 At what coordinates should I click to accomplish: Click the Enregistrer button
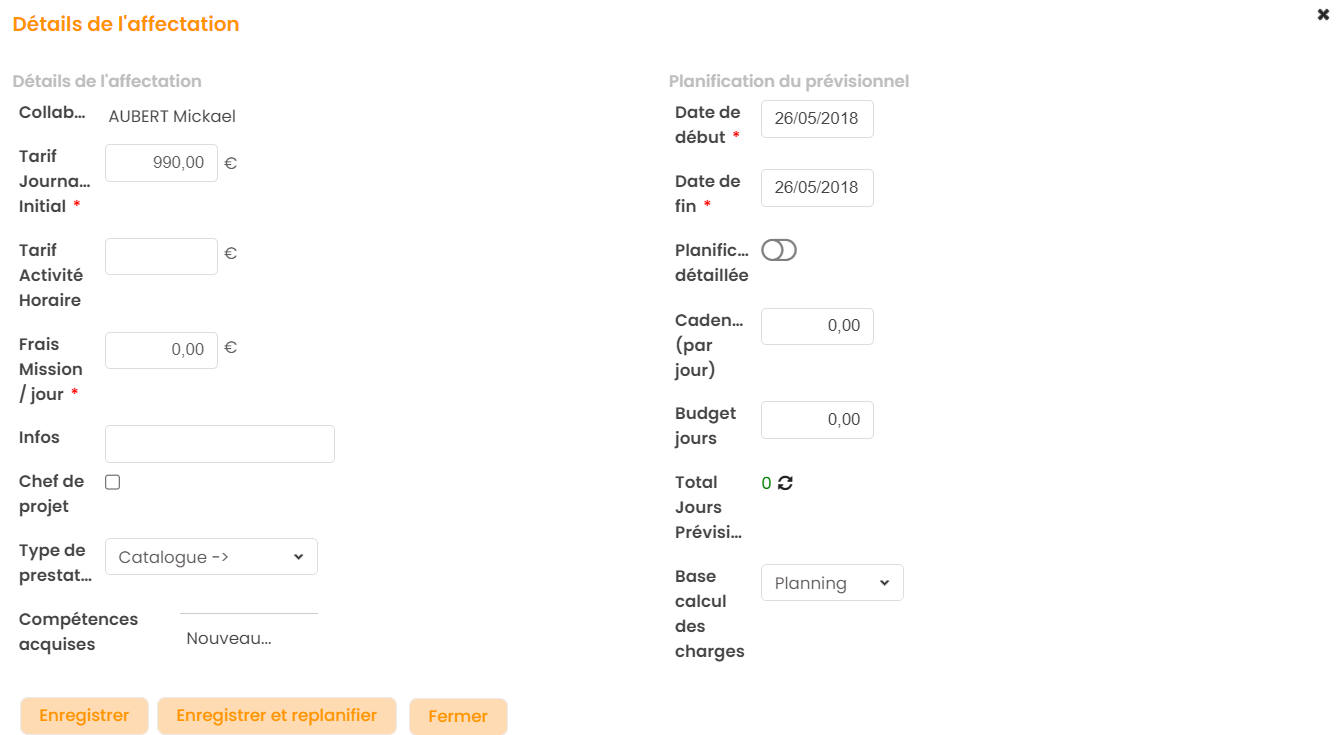click(84, 716)
